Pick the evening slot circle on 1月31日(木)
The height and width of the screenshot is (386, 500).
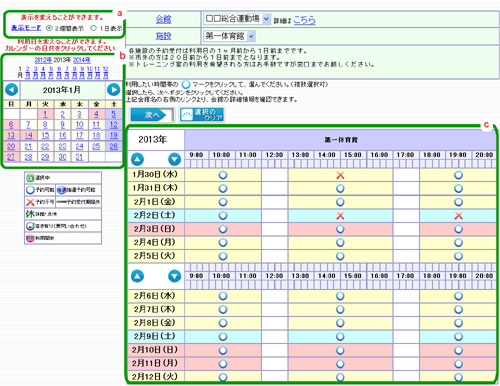(459, 188)
